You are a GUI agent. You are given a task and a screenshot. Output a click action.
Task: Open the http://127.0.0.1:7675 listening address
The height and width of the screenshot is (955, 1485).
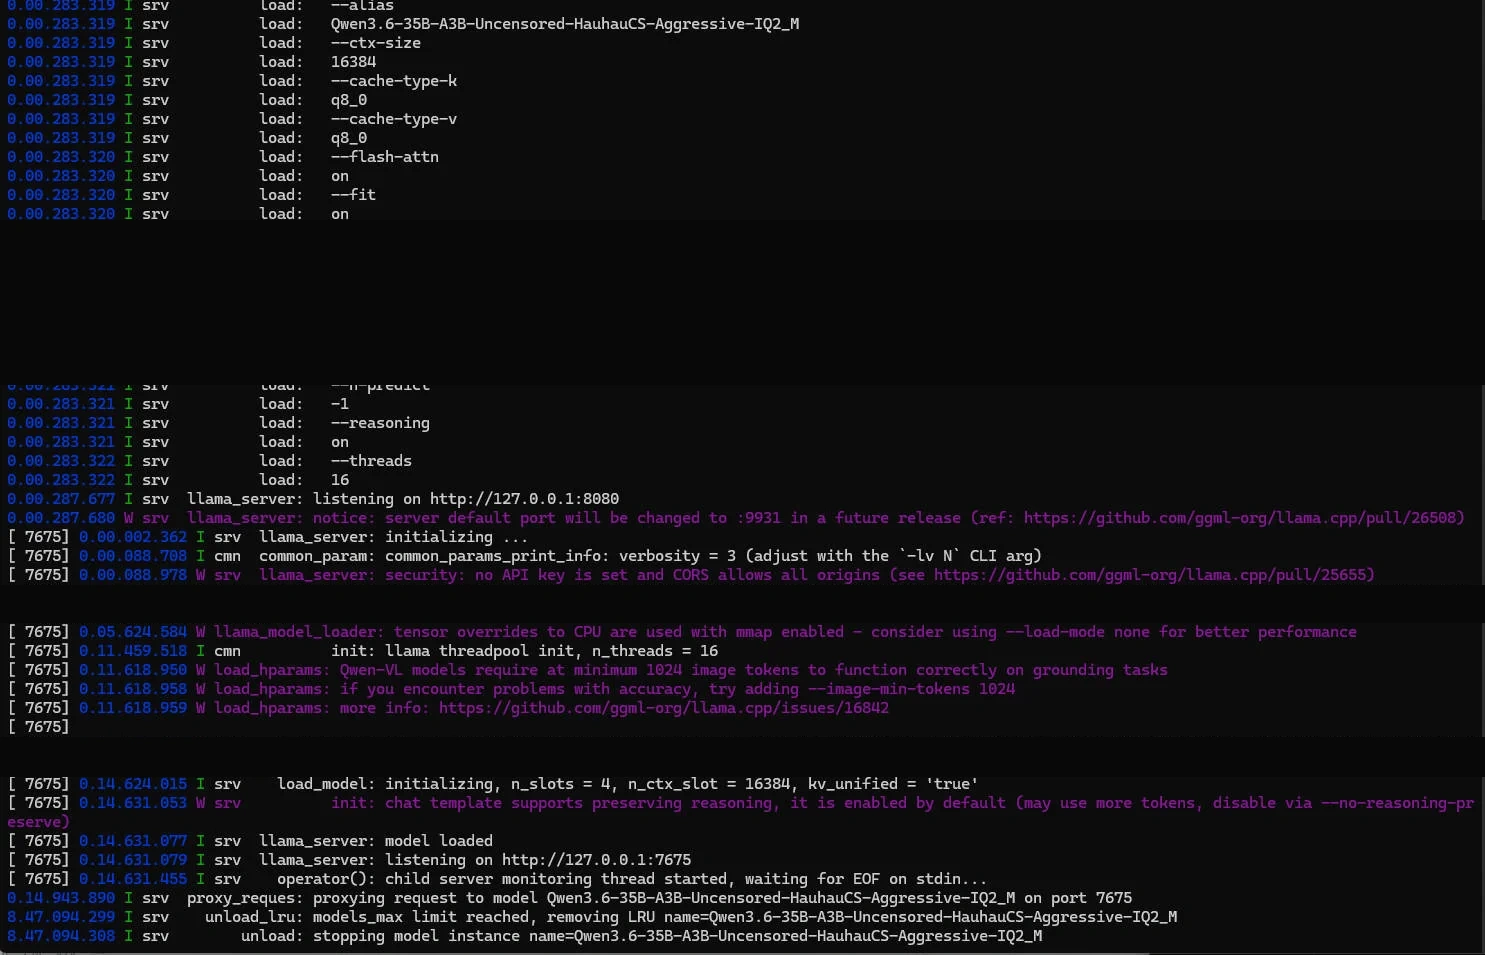tap(597, 860)
